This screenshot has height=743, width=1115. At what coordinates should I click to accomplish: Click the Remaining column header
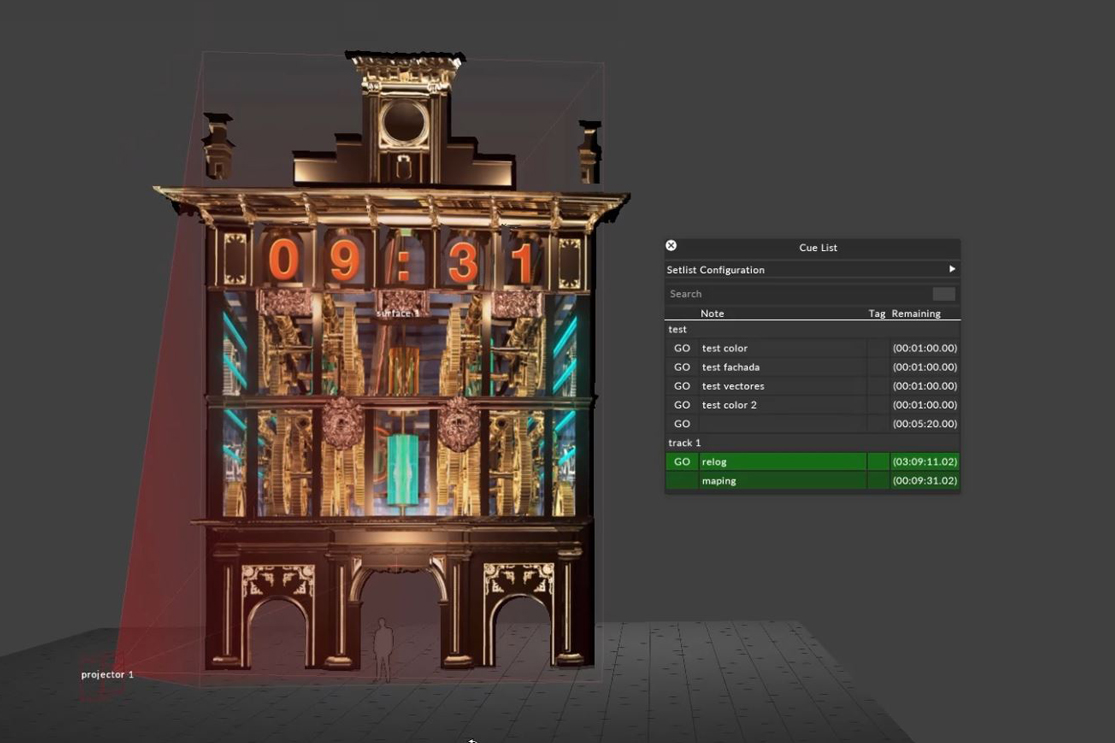[x=916, y=314]
